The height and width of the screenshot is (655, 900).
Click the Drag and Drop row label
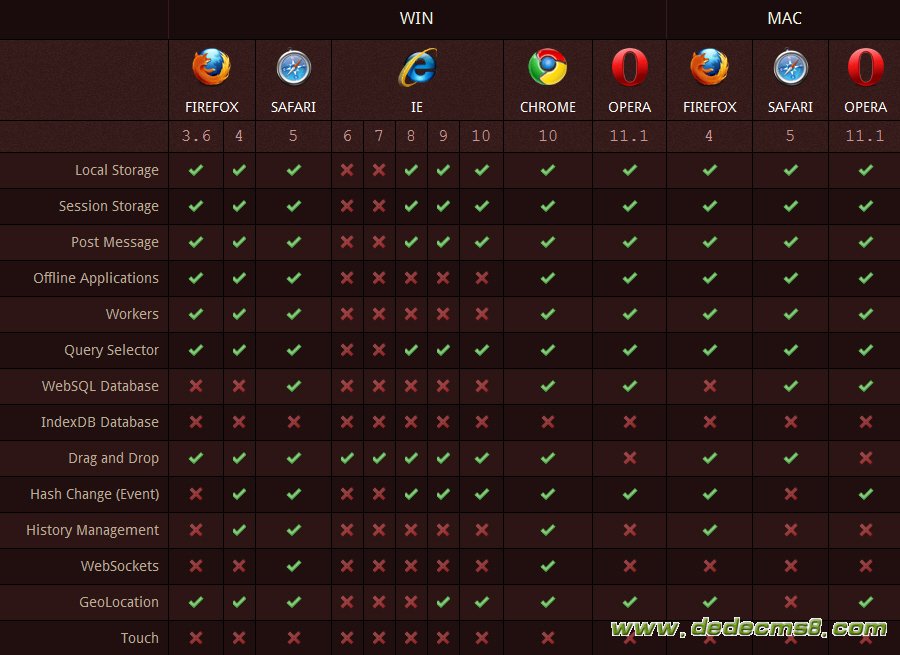114,458
